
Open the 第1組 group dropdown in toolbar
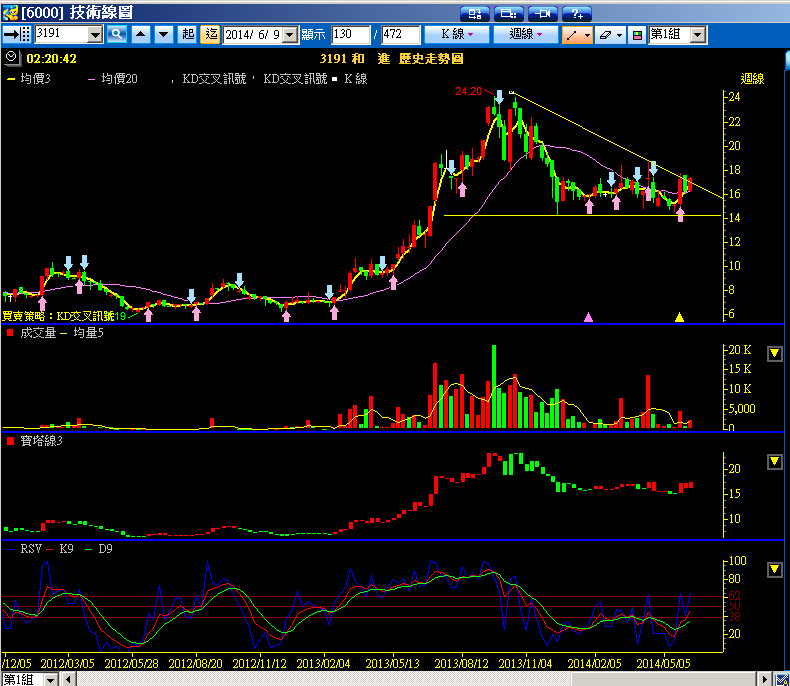point(697,35)
